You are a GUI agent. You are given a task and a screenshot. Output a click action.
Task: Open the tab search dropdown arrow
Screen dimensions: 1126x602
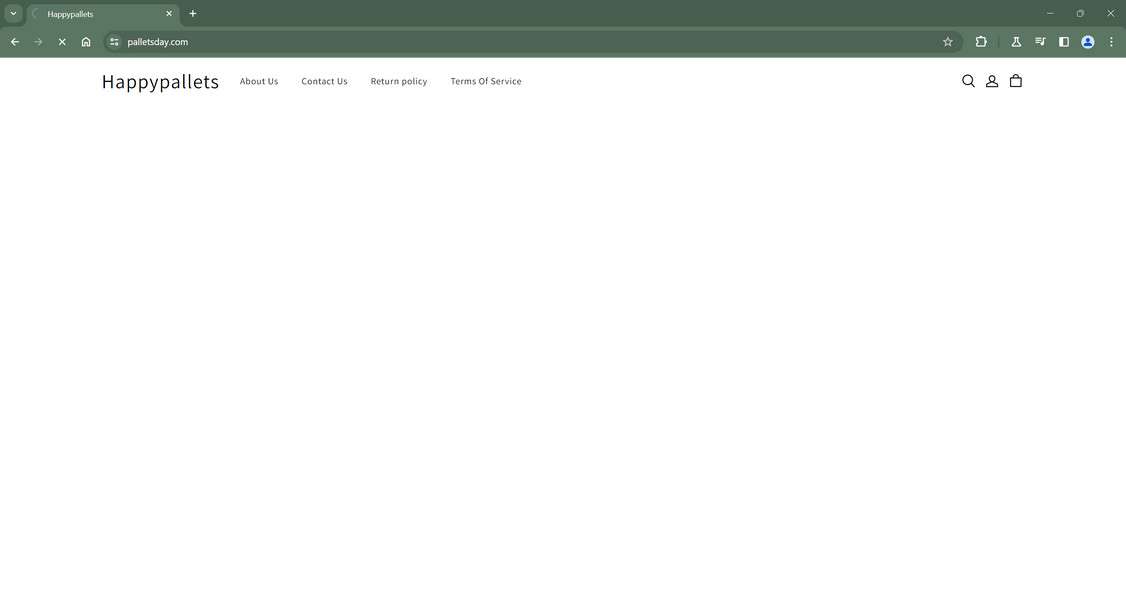(x=13, y=13)
